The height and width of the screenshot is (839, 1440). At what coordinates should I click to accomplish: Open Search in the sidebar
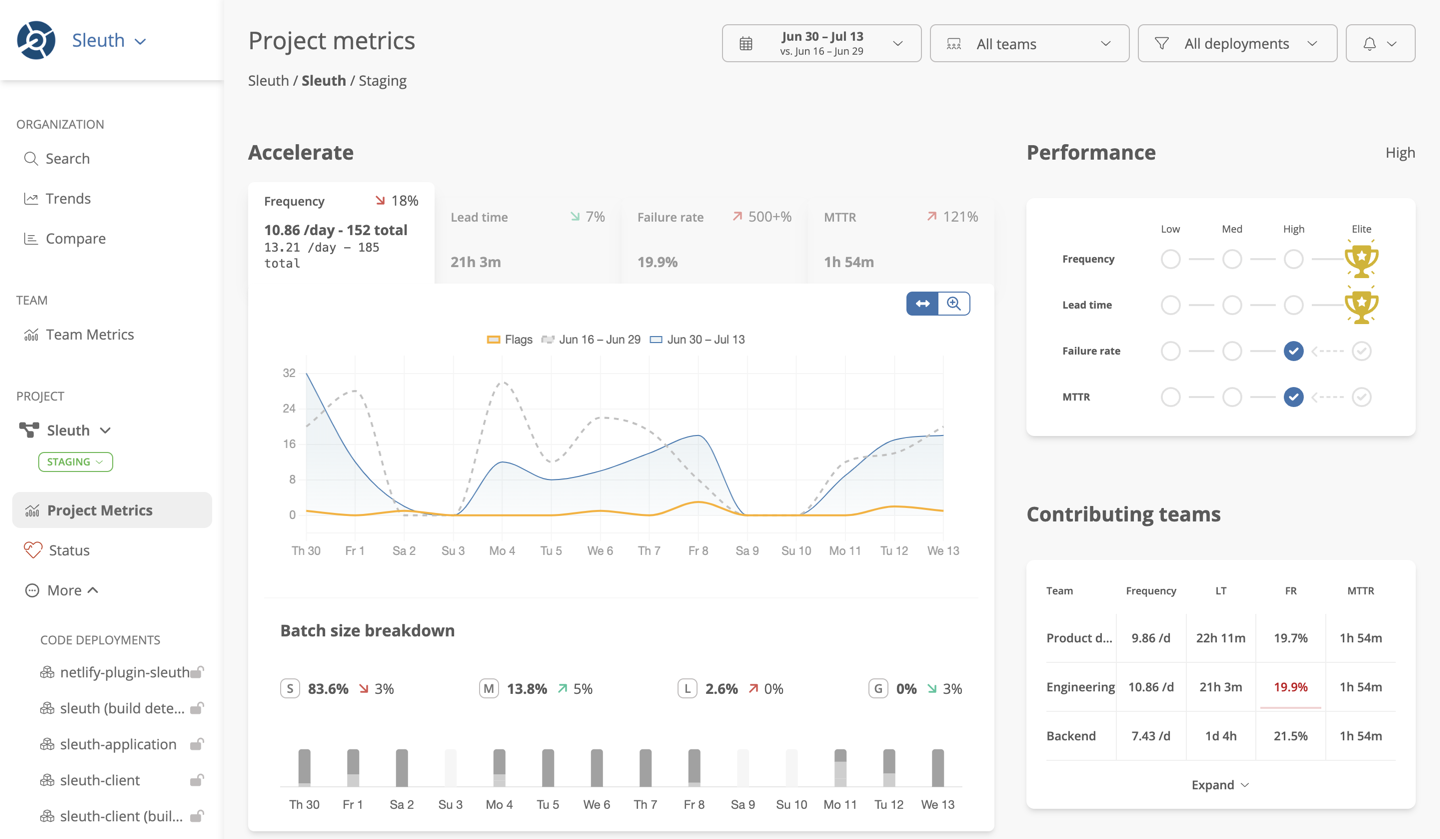pyautogui.click(x=57, y=158)
